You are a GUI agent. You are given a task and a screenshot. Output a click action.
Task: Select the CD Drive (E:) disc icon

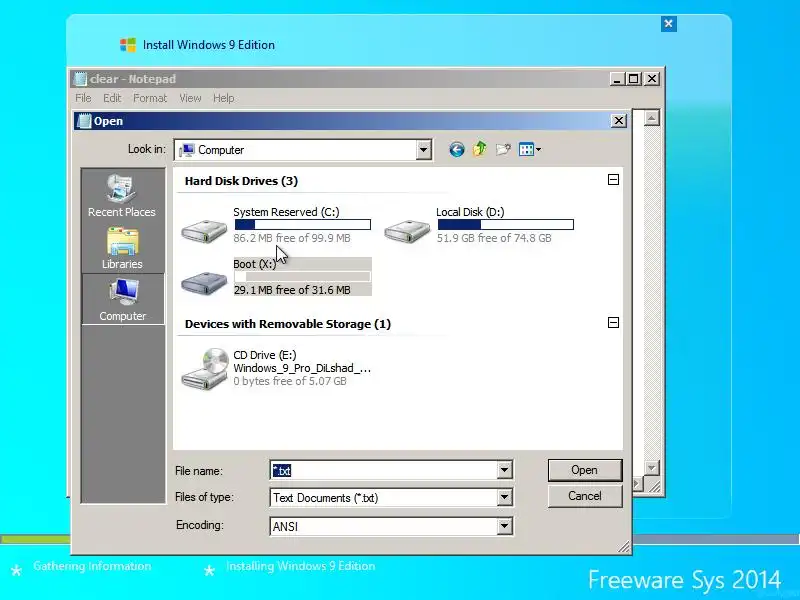[x=205, y=369]
